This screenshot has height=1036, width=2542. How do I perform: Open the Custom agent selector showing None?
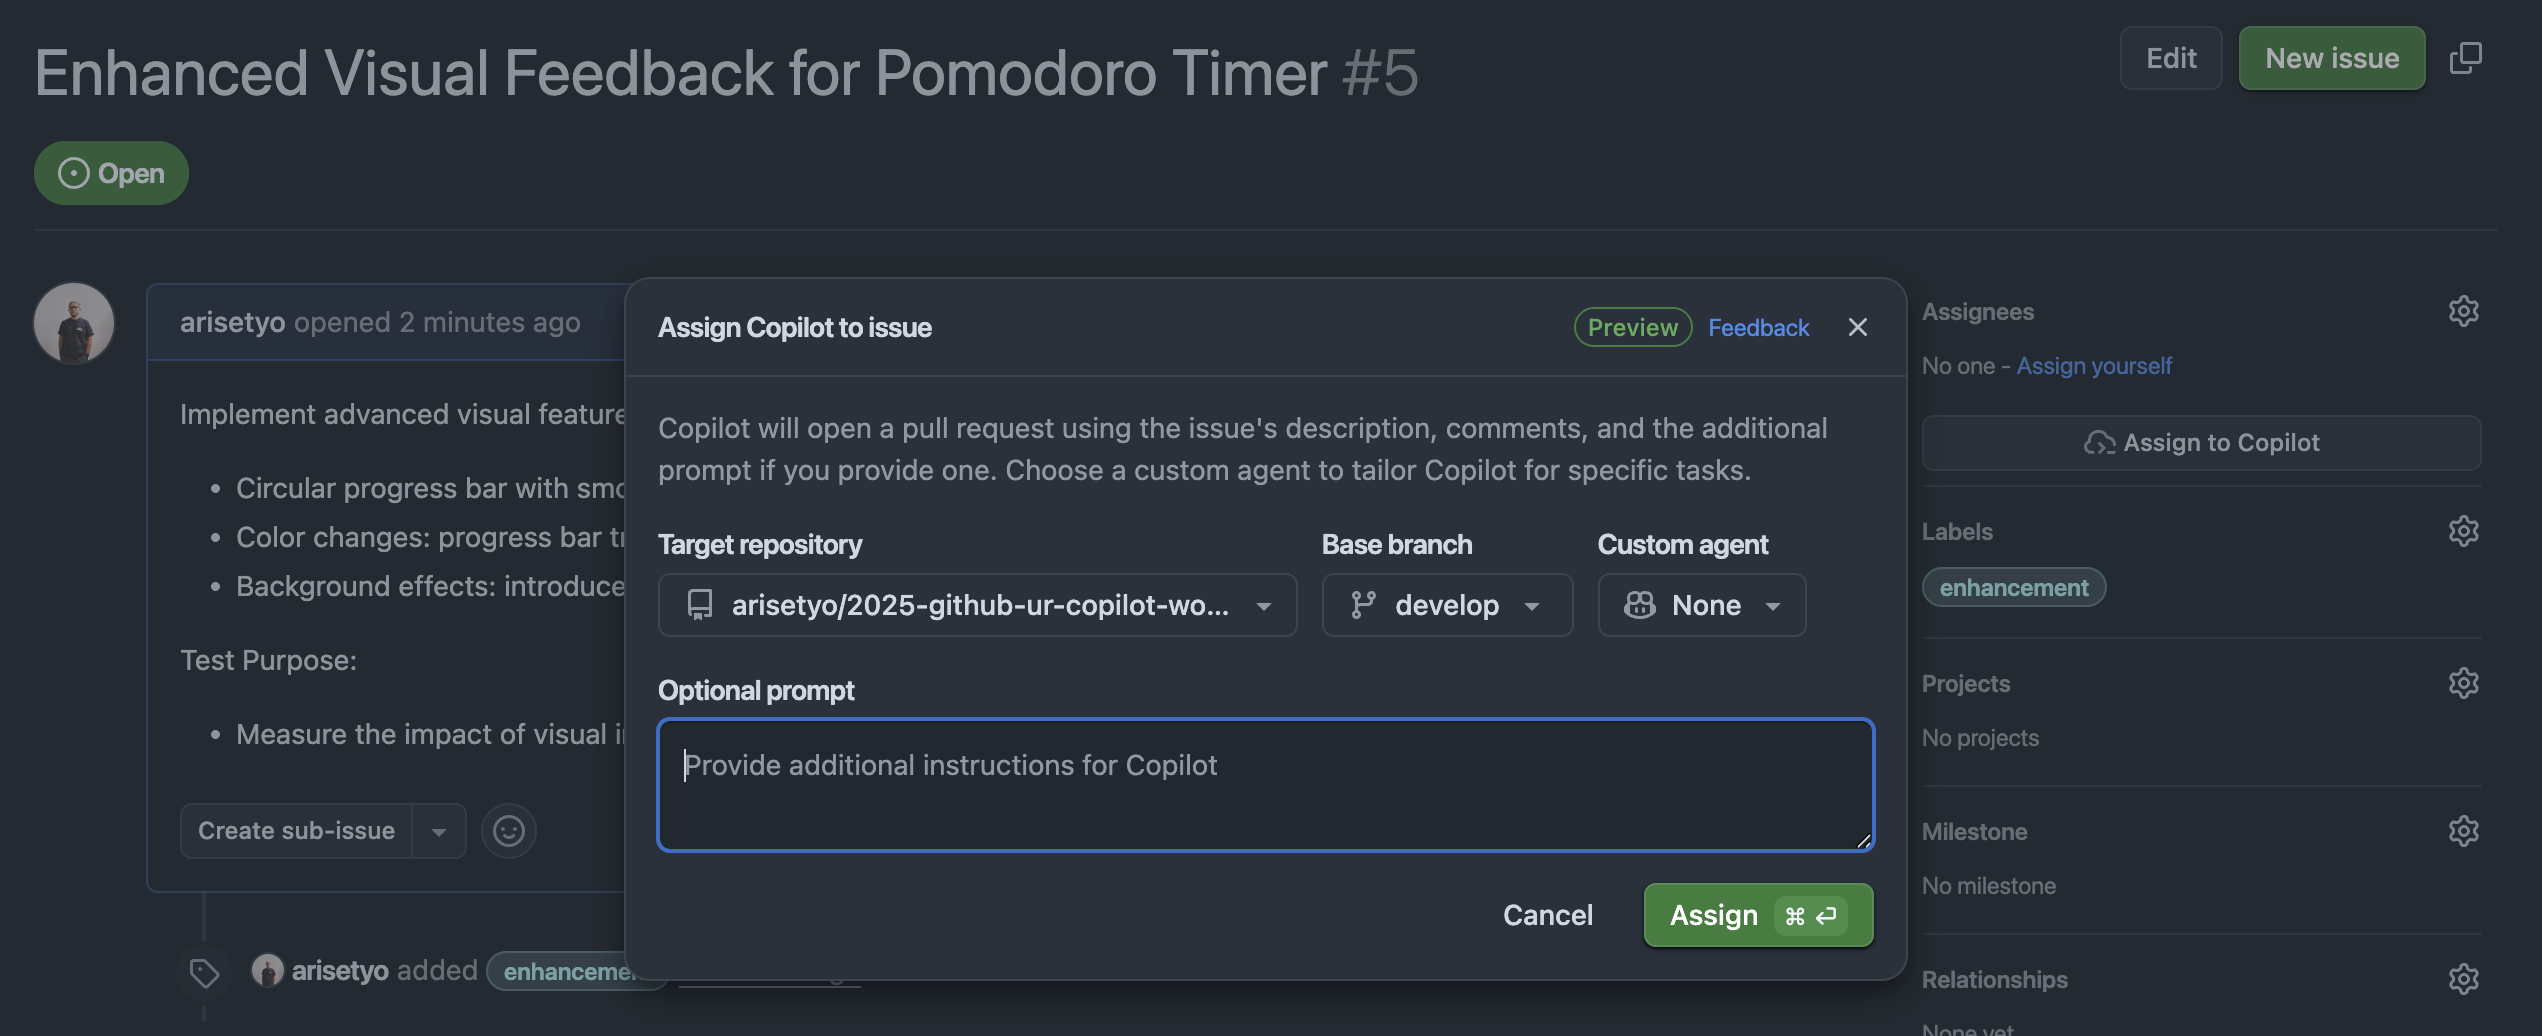click(1701, 605)
